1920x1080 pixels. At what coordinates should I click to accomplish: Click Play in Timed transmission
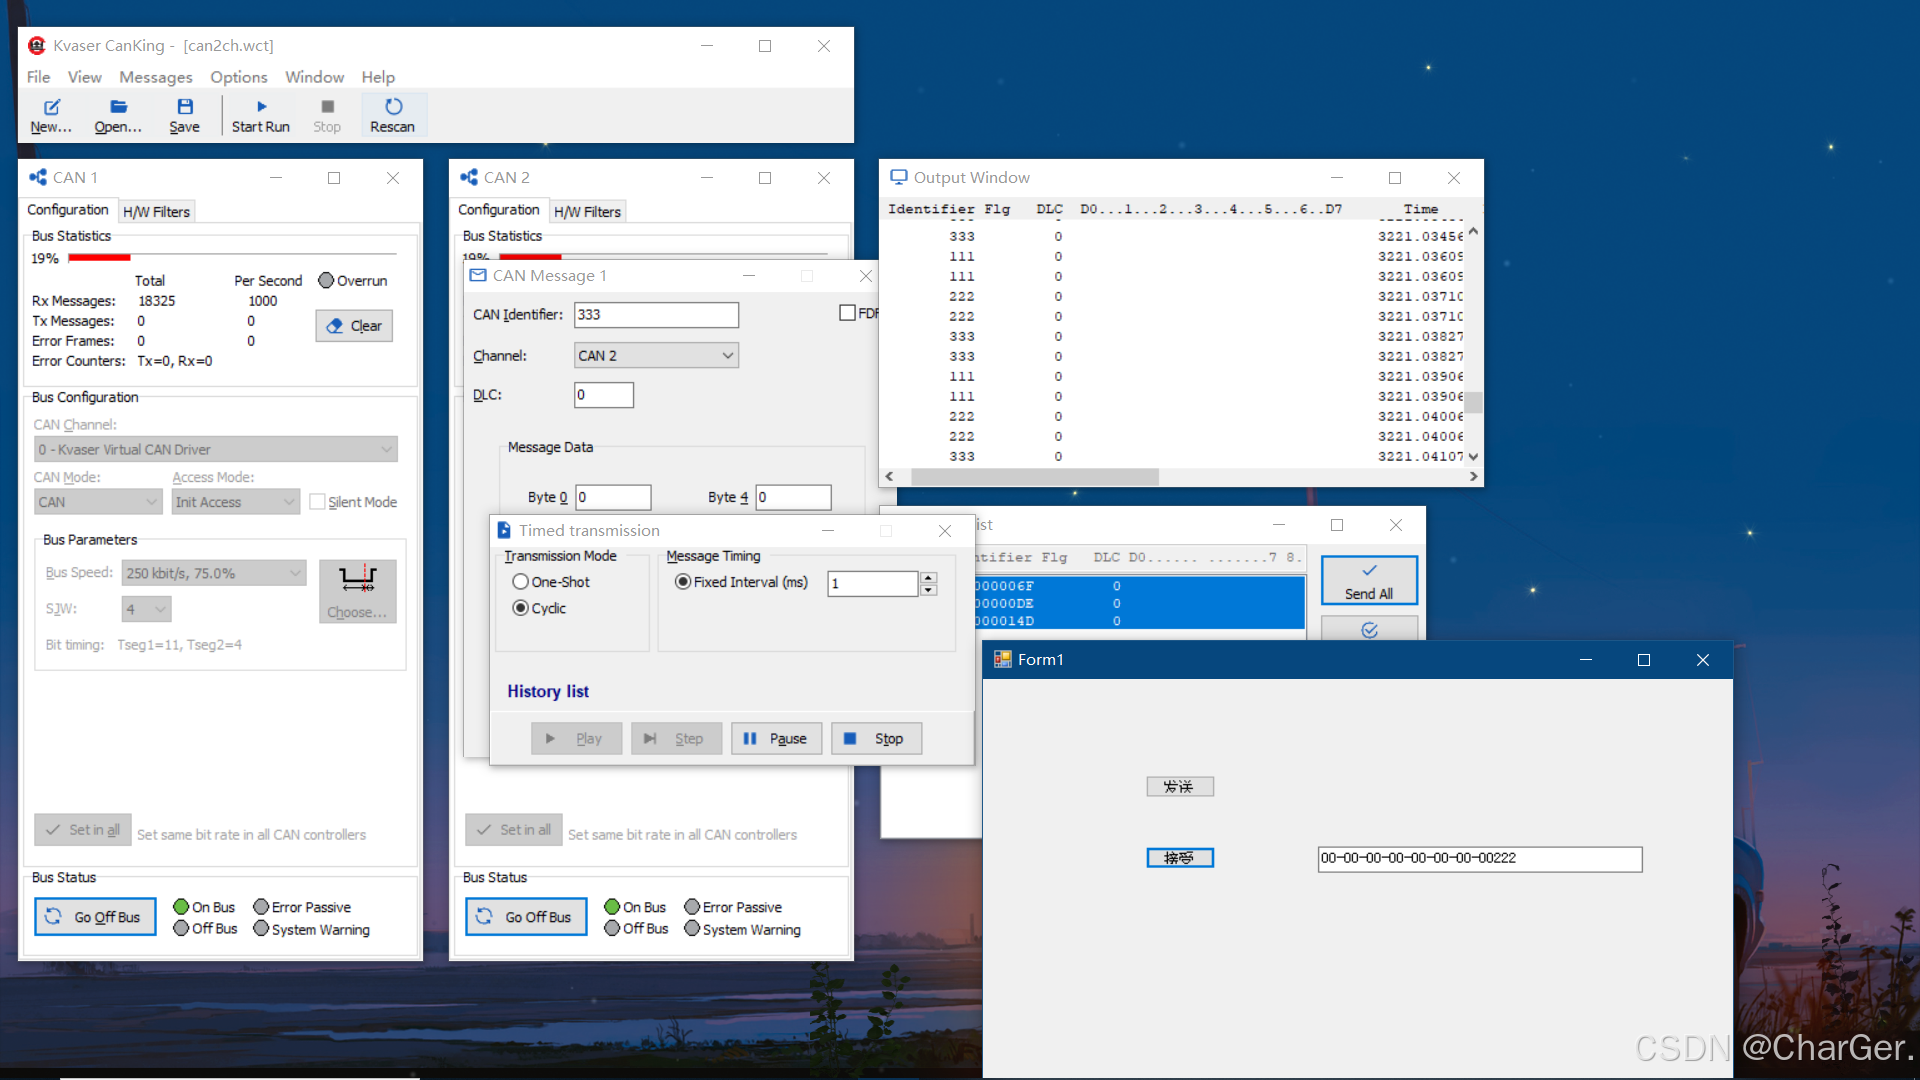click(x=576, y=738)
